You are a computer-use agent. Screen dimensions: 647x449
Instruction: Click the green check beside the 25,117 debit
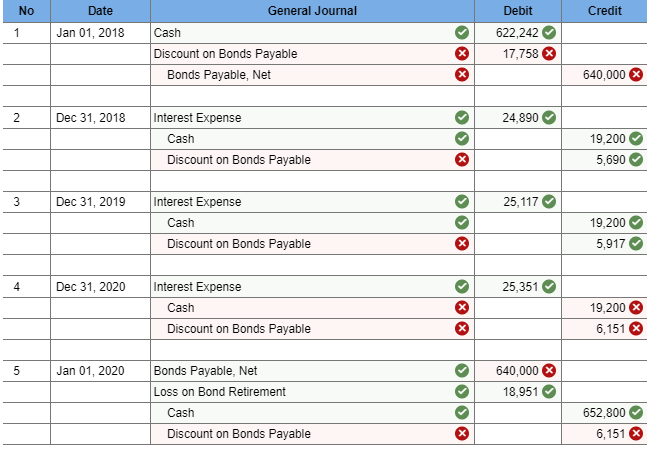pos(549,202)
